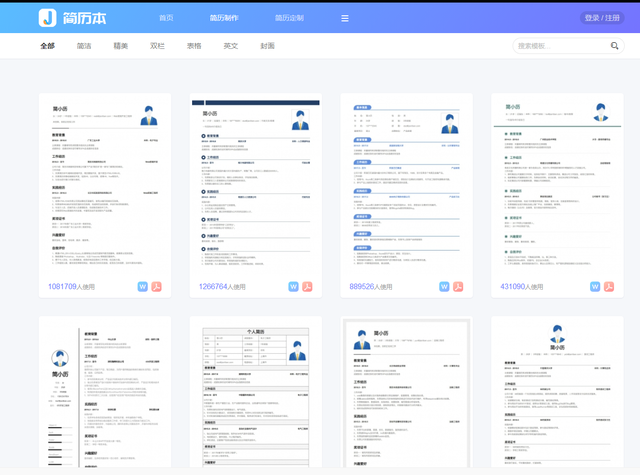Image resolution: width=640 pixels, height=475 pixels.
Task: Click the 431090人使用 usage count
Action: click(x=522, y=286)
